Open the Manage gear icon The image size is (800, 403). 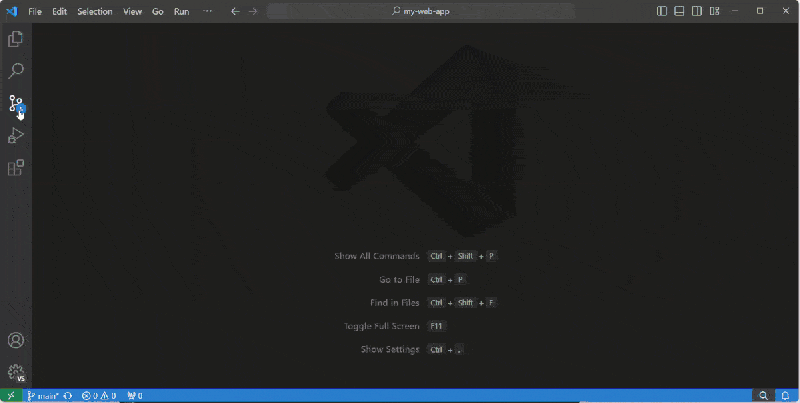click(x=16, y=372)
